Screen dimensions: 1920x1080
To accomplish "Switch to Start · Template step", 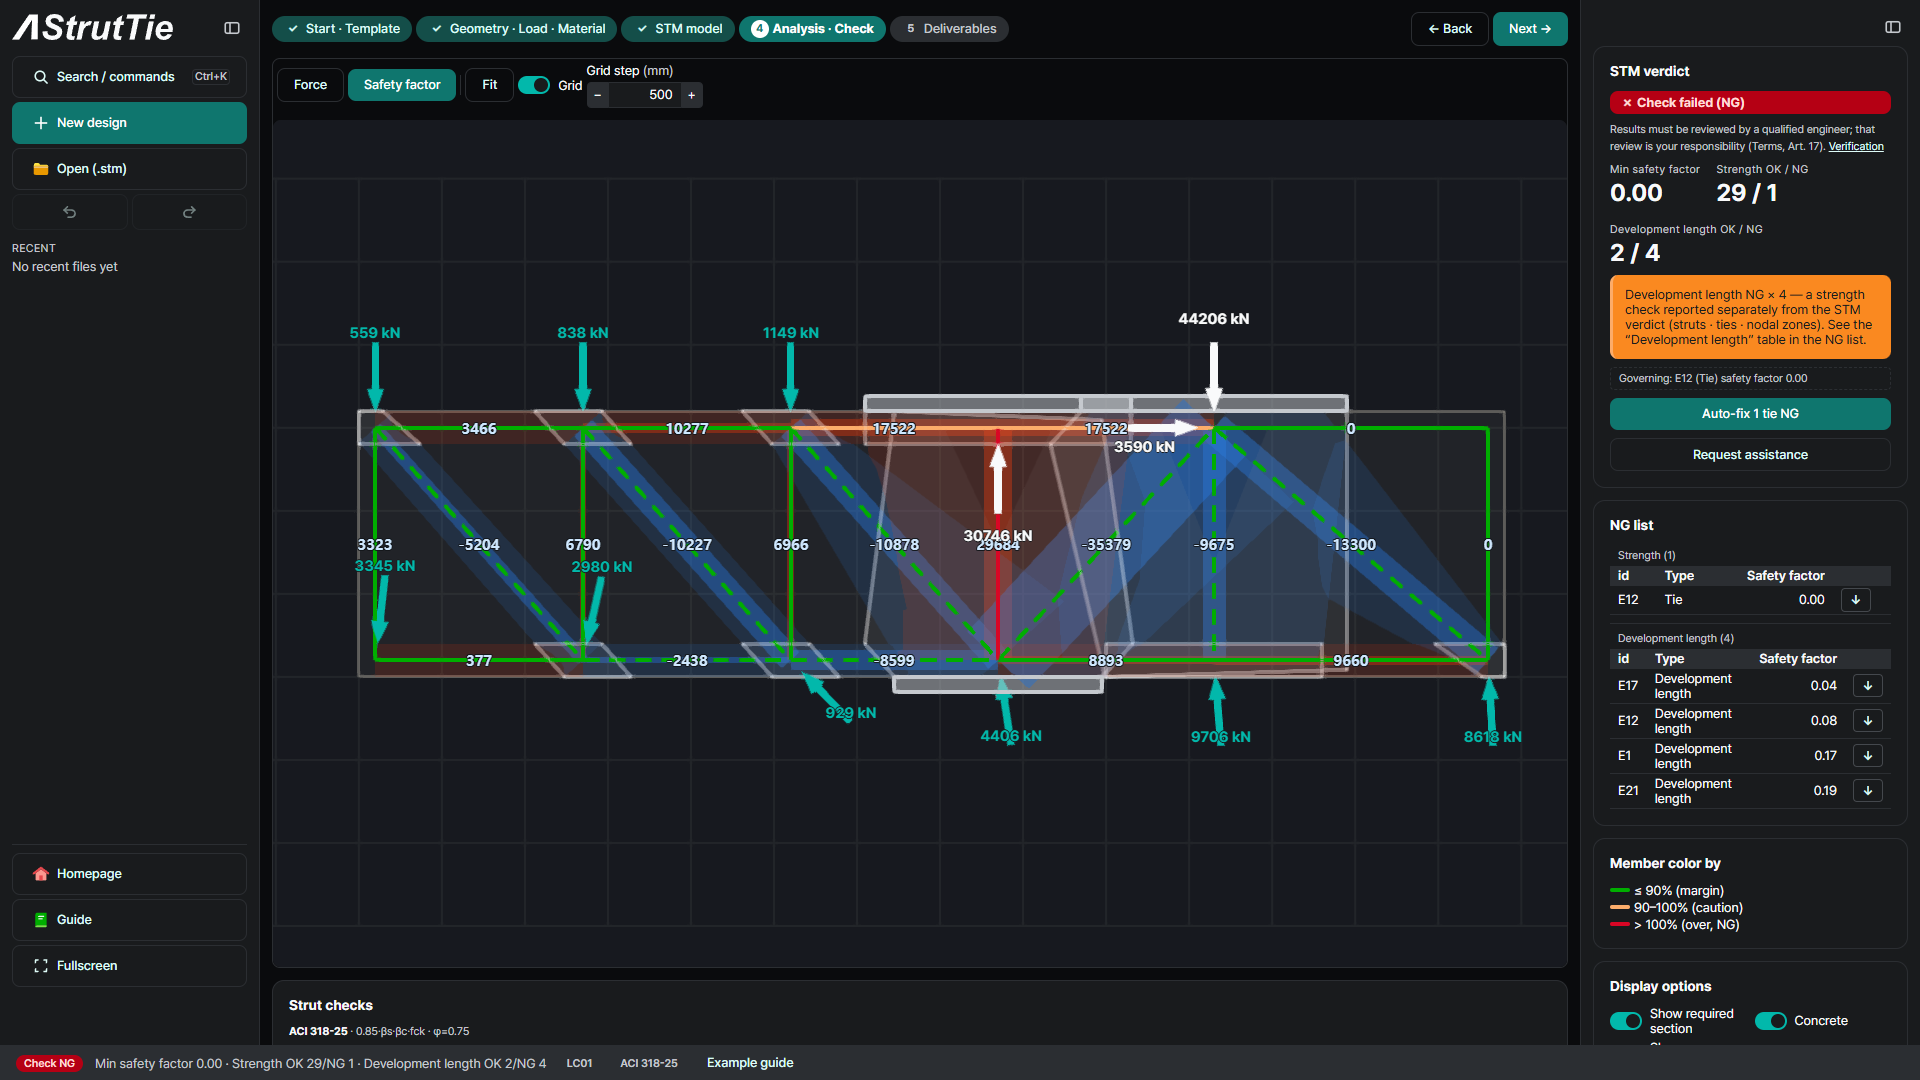I will pyautogui.click(x=342, y=29).
